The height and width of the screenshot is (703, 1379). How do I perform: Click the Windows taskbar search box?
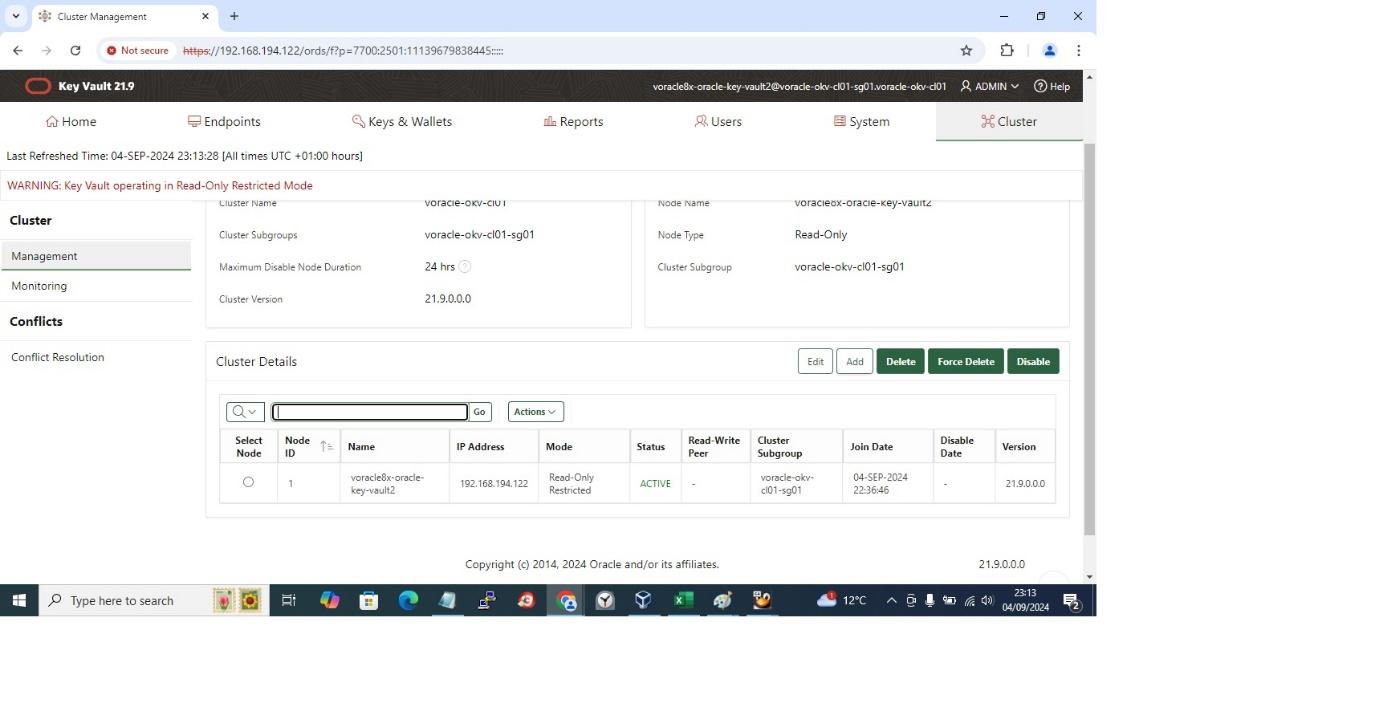coord(154,600)
